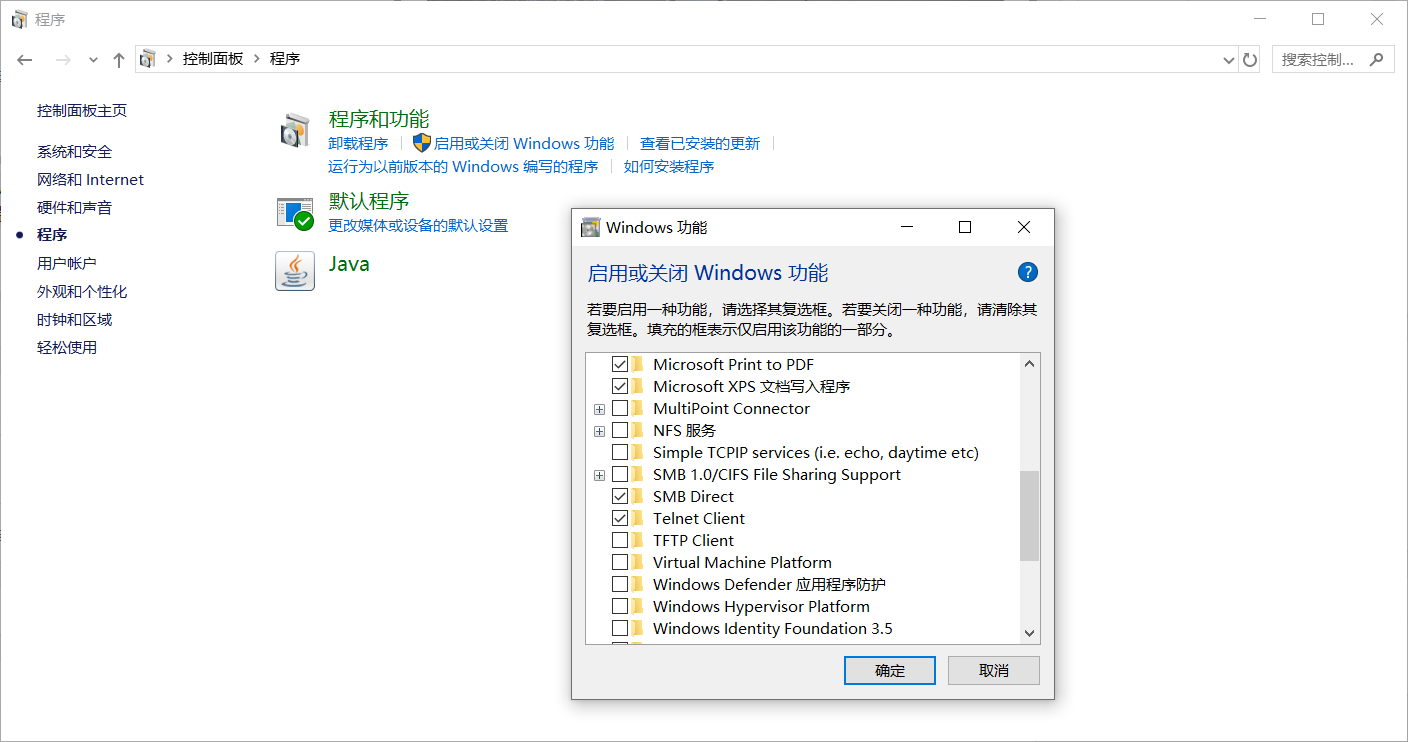Image resolution: width=1408 pixels, height=742 pixels.
Task: Click 查看已安装的更新 link
Action: (700, 143)
